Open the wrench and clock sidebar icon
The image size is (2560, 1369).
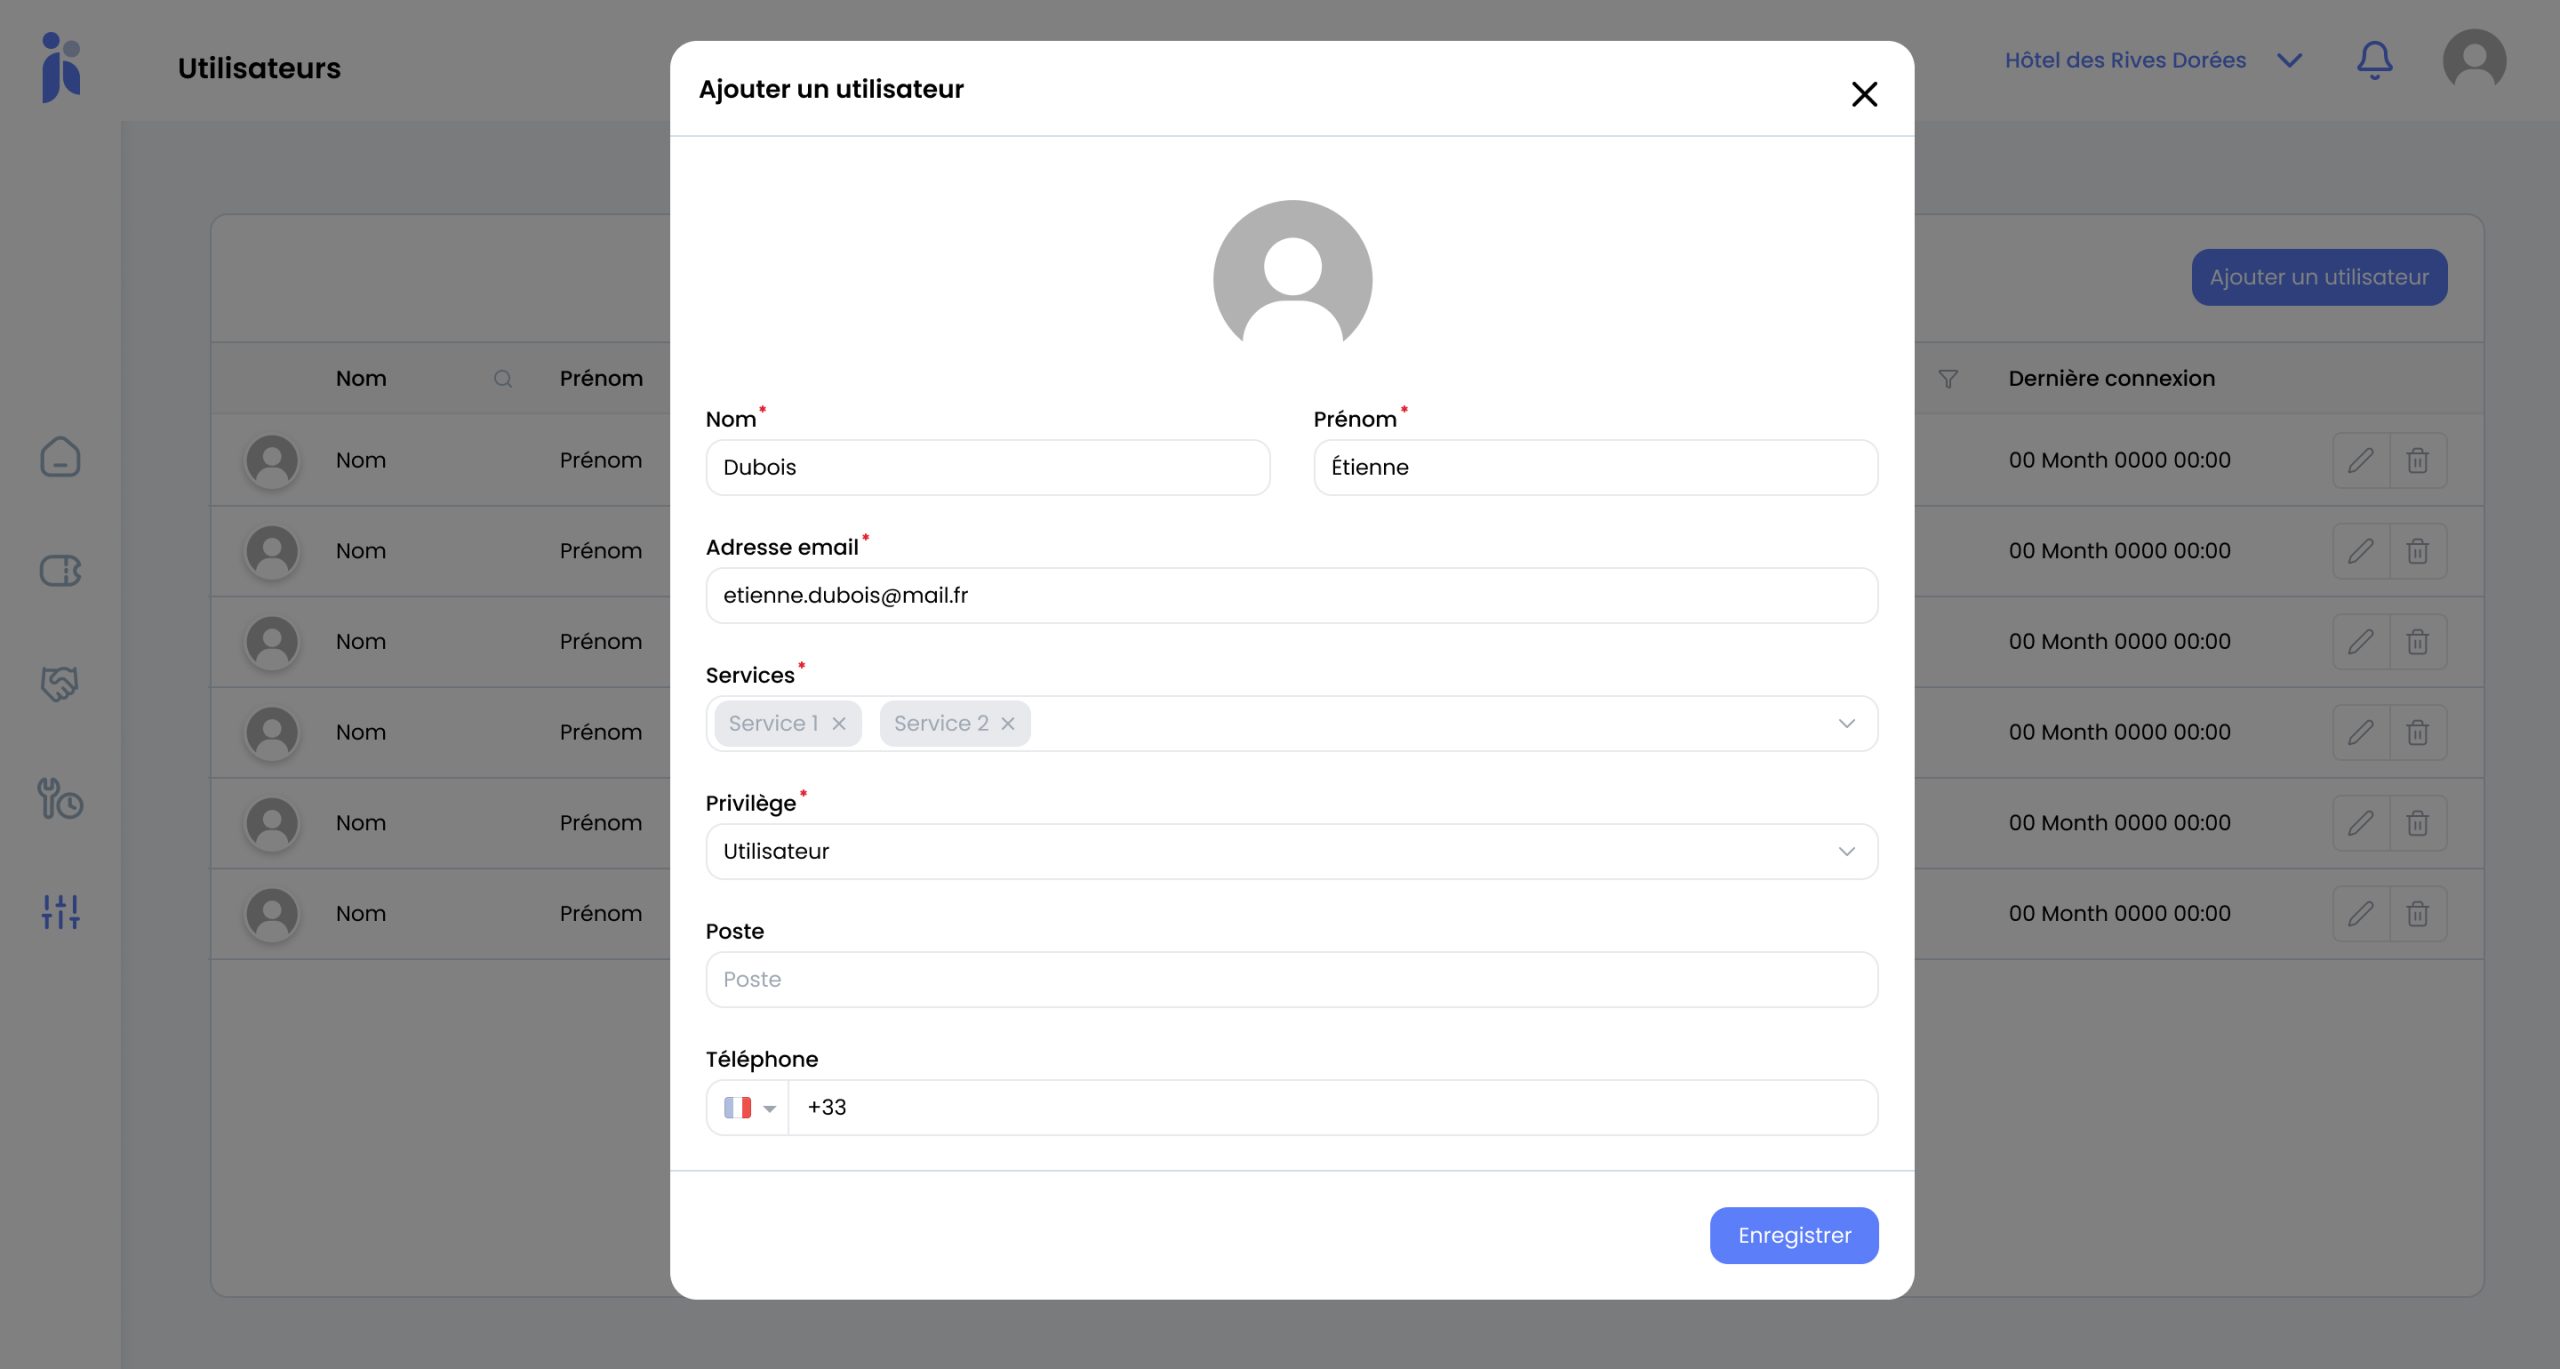click(60, 799)
